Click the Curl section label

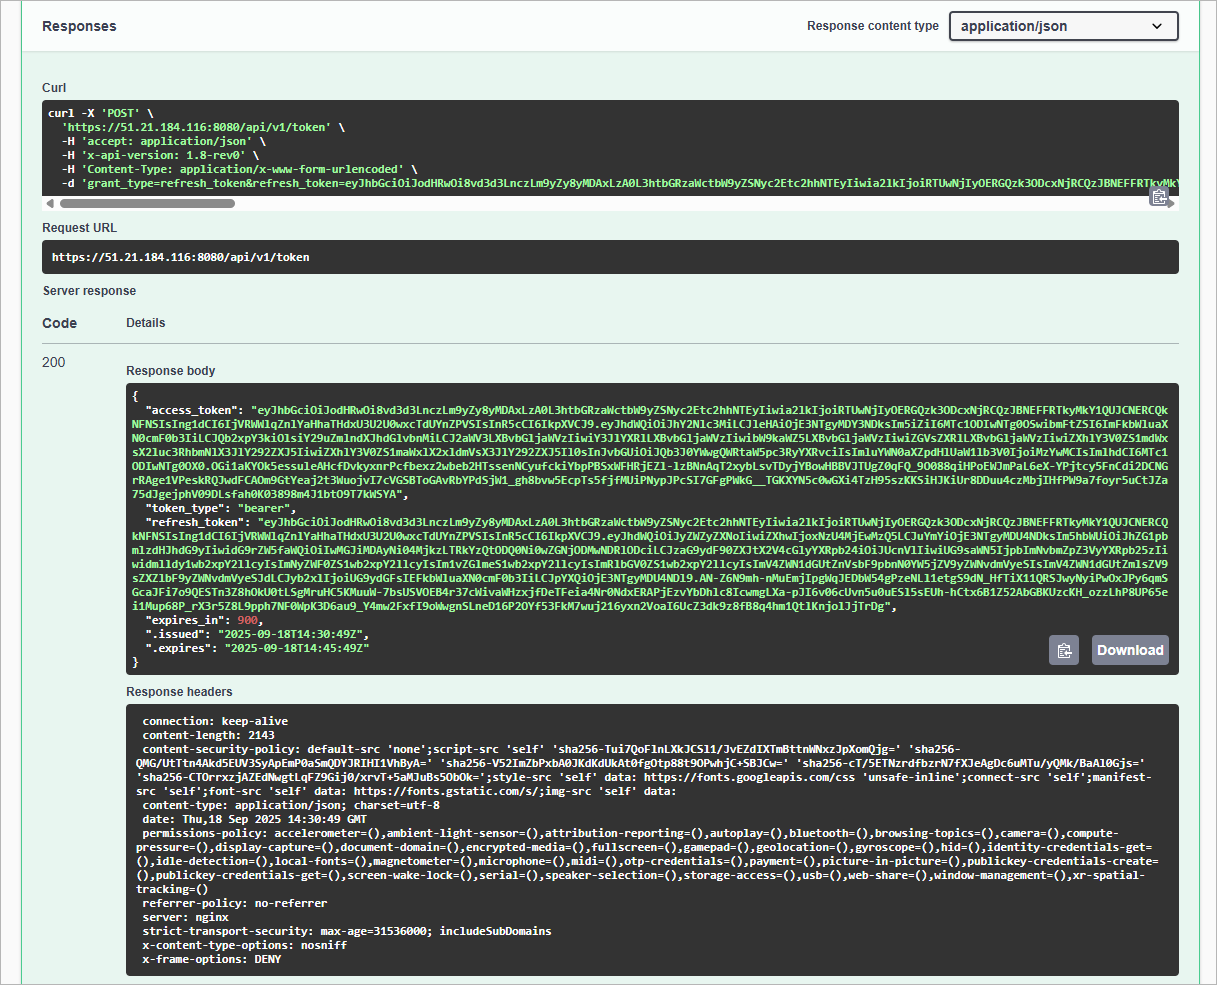pos(54,88)
